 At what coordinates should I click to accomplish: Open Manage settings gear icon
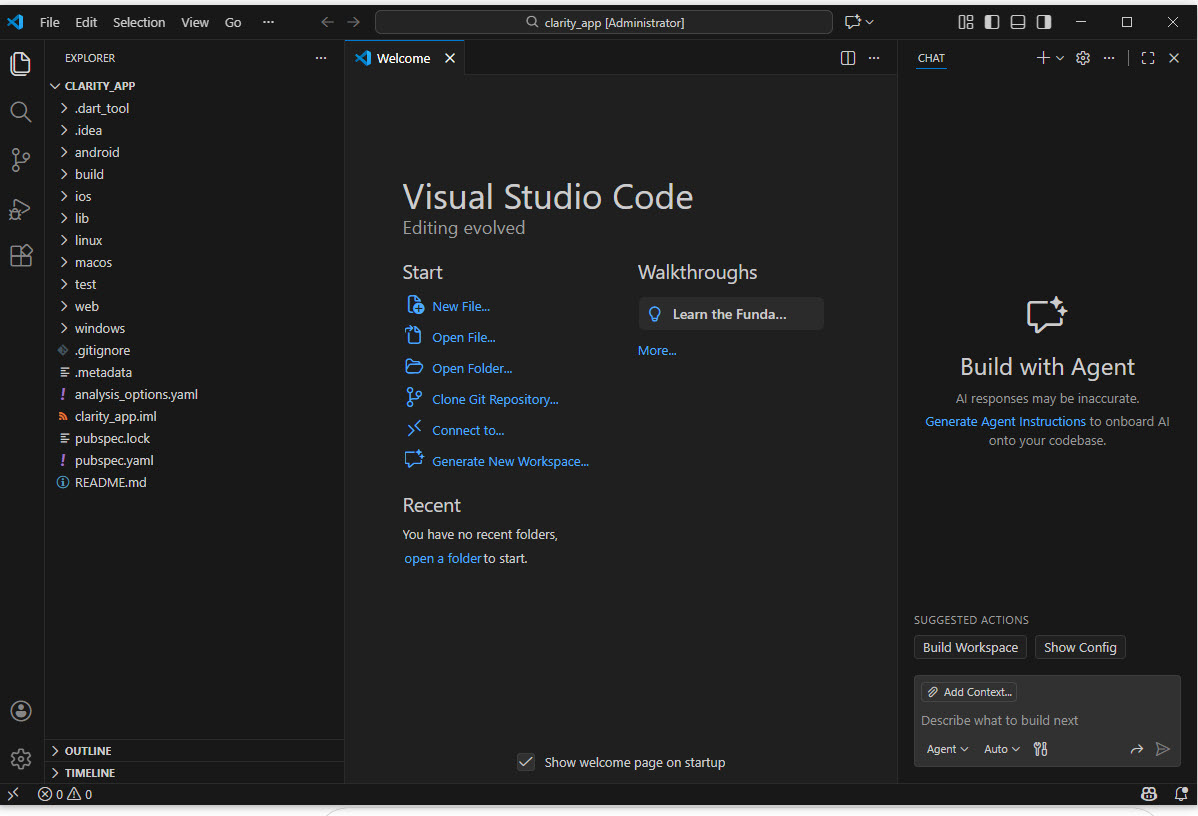point(21,759)
